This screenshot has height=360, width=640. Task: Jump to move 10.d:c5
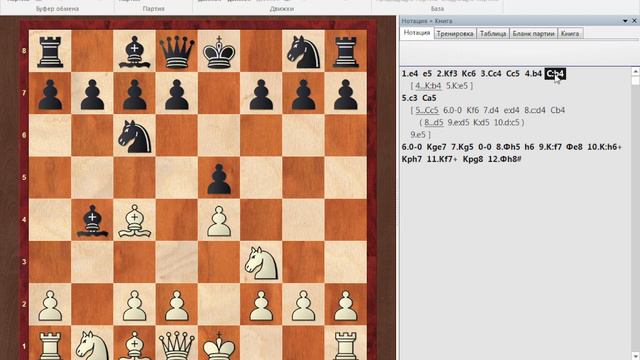507,122
